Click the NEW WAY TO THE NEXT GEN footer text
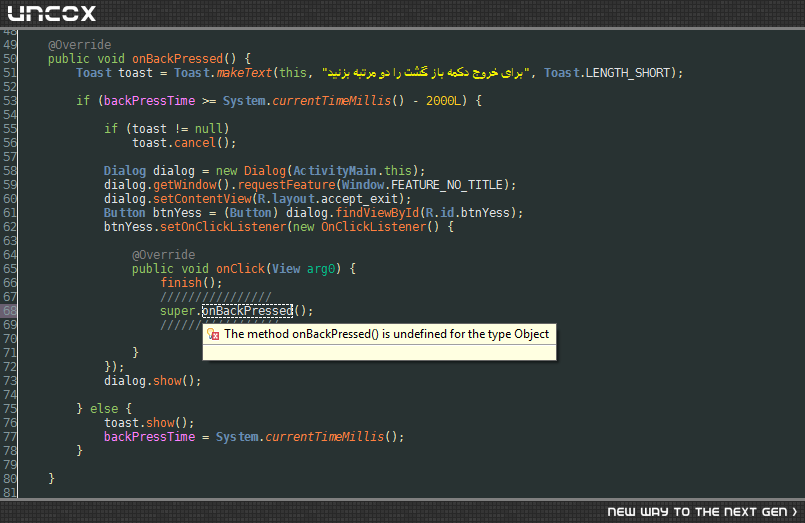Image resolution: width=805 pixels, height=523 pixels. (x=701, y=512)
